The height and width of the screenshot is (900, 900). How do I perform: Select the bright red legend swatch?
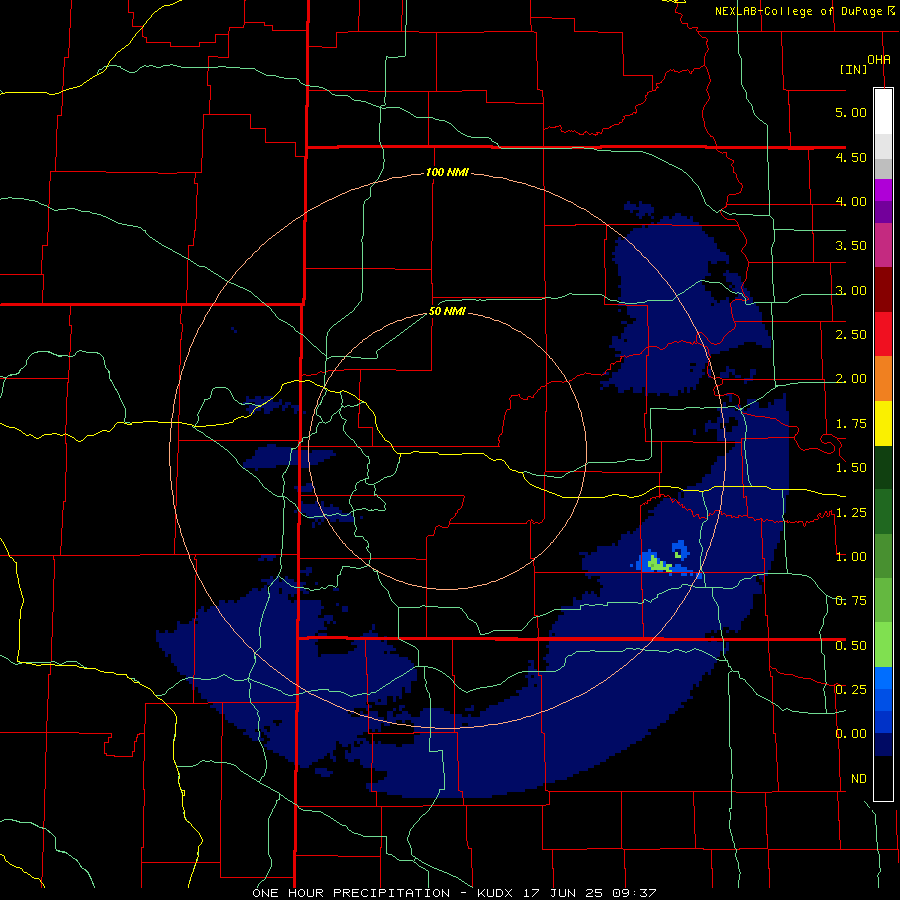[883, 334]
